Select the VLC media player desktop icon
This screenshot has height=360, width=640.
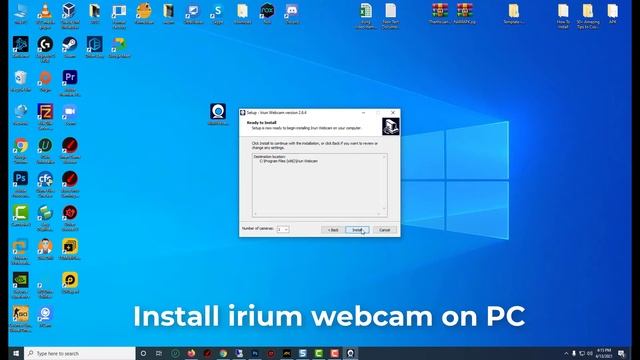click(45, 16)
